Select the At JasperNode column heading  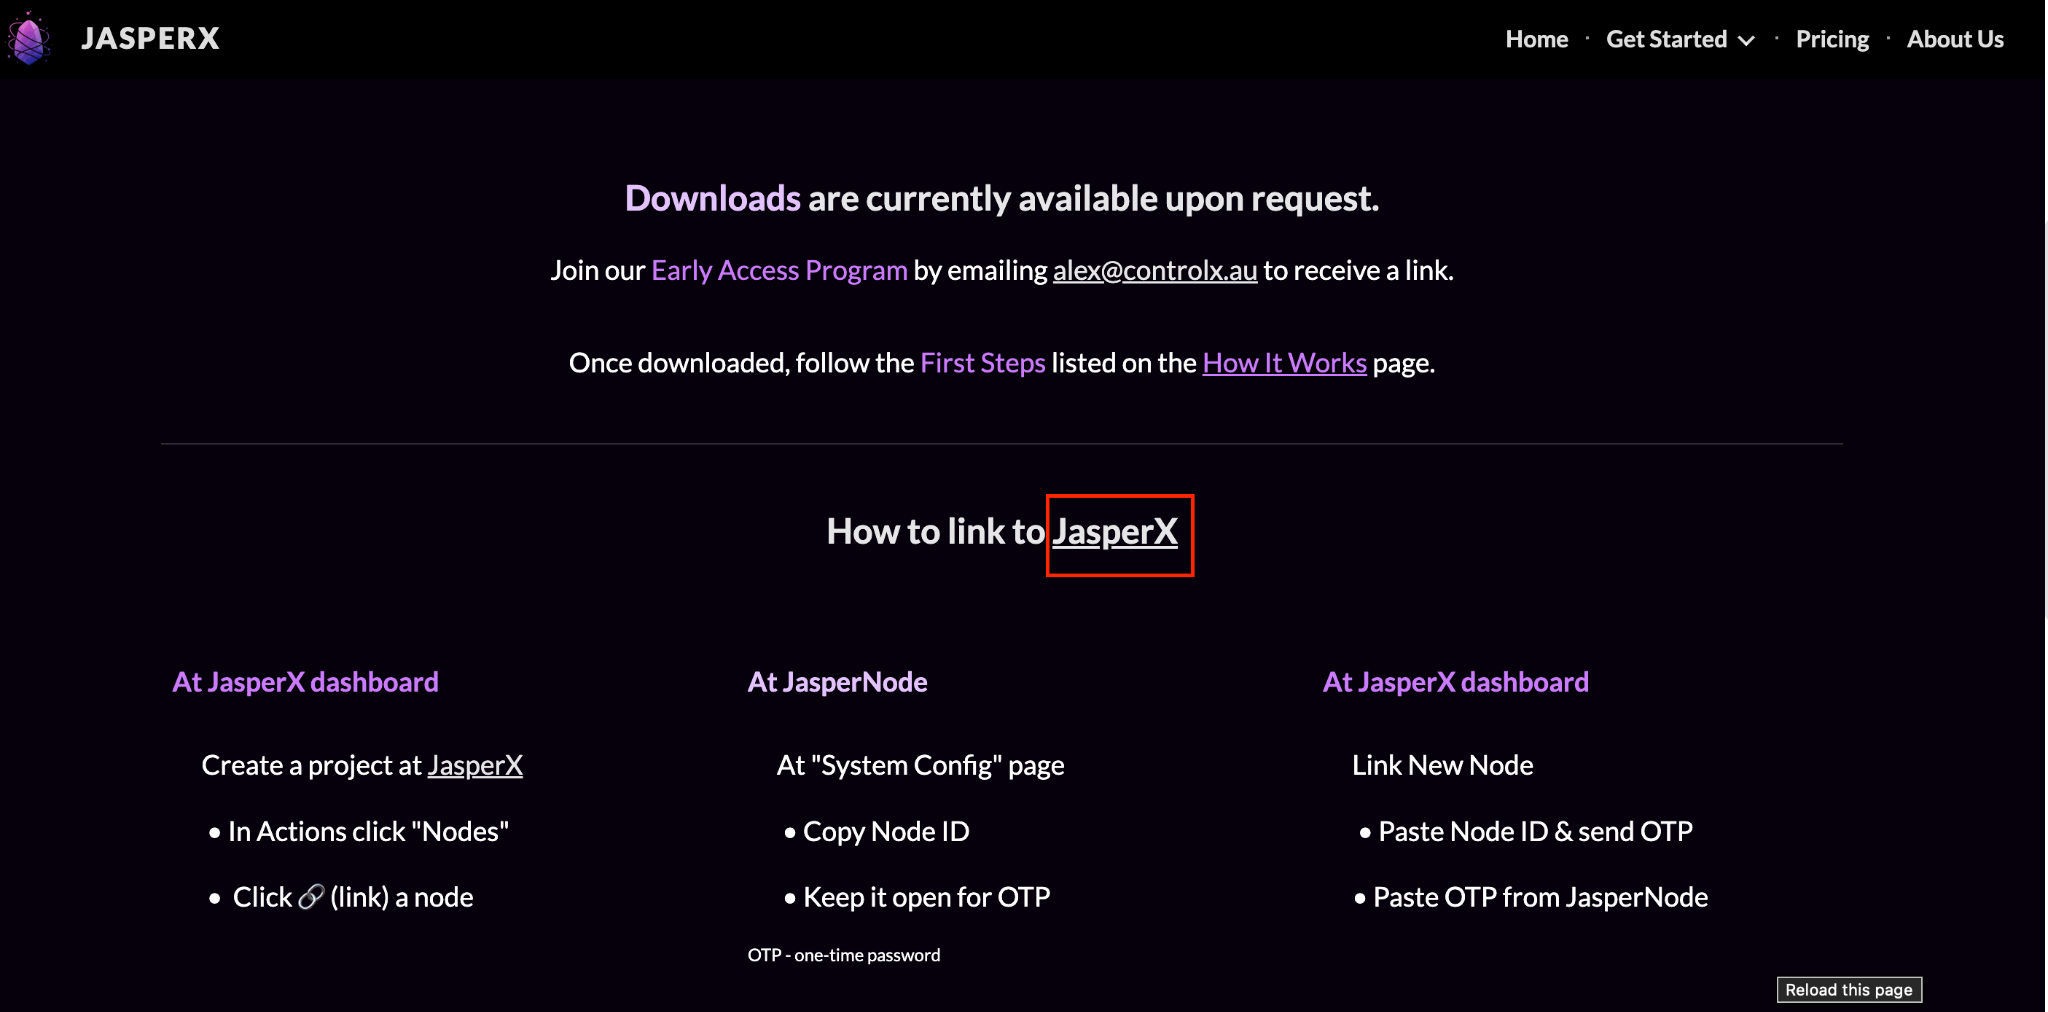click(x=837, y=682)
